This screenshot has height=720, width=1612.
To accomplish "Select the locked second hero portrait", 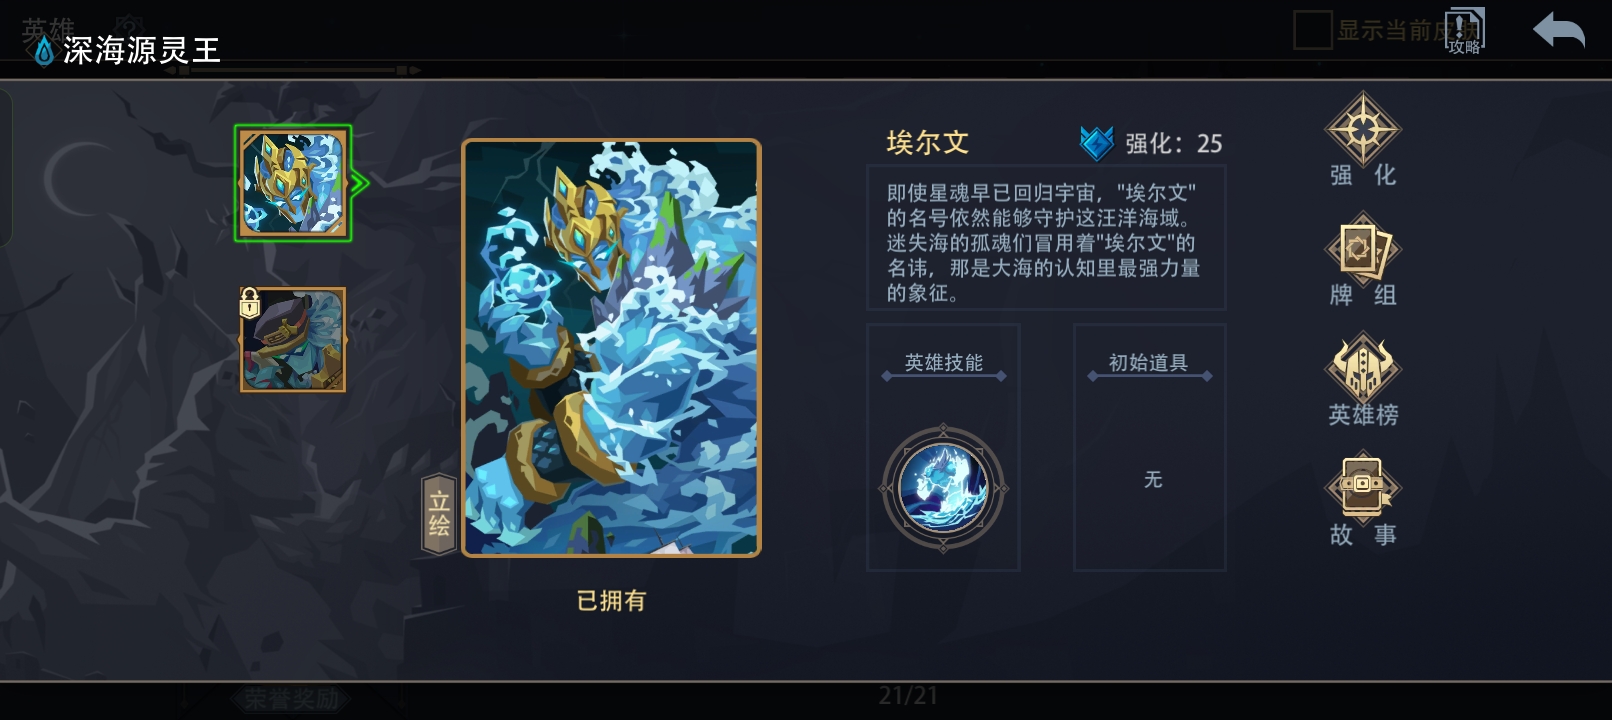I will point(293,340).
